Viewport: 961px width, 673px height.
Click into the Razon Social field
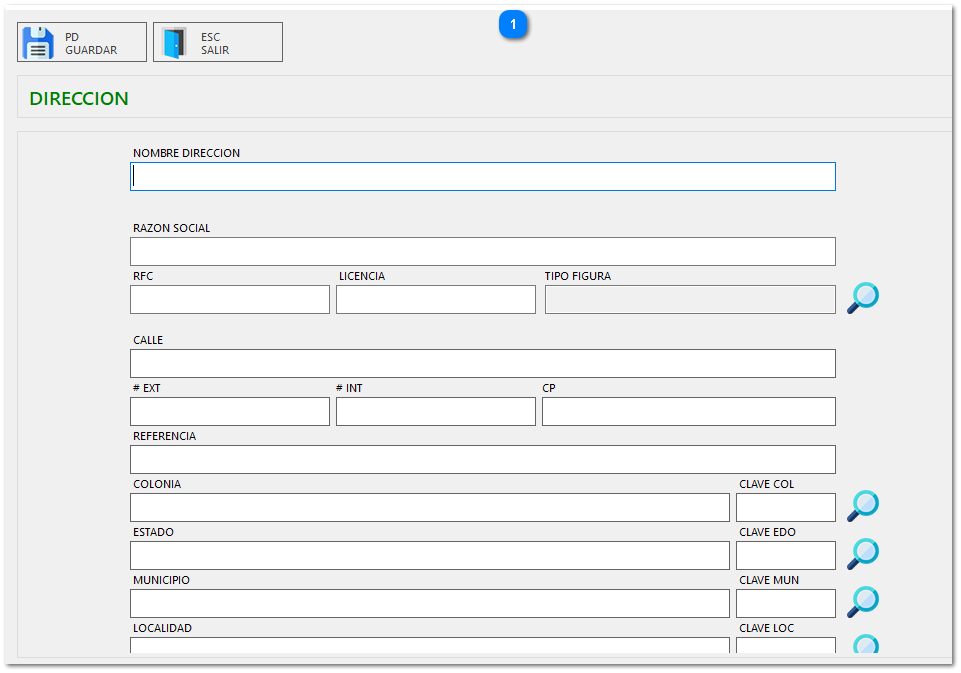pos(482,252)
